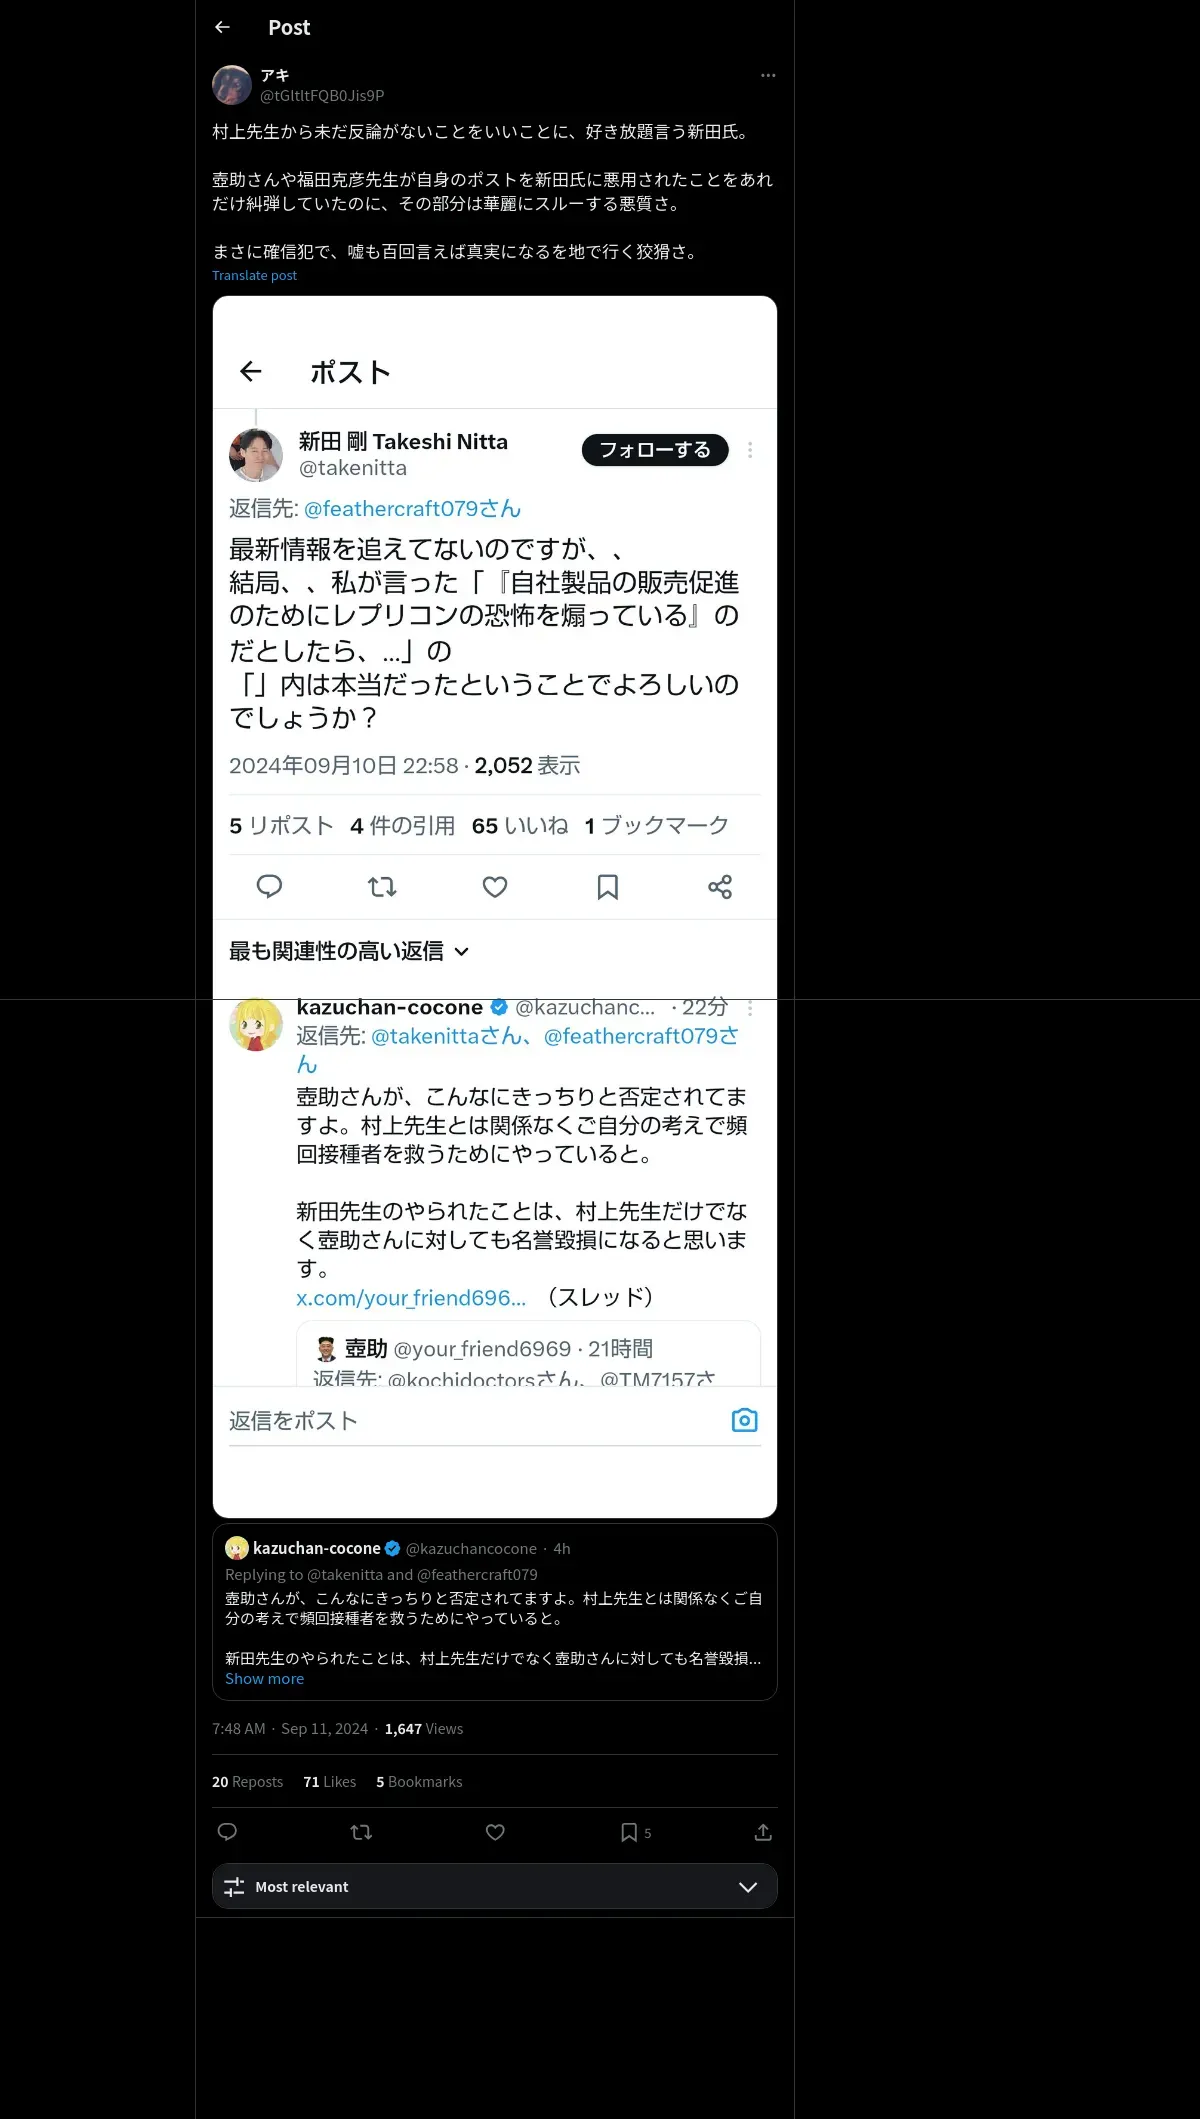1200x2119 pixels.
Task: View the 71 Likes list
Action: click(330, 1781)
